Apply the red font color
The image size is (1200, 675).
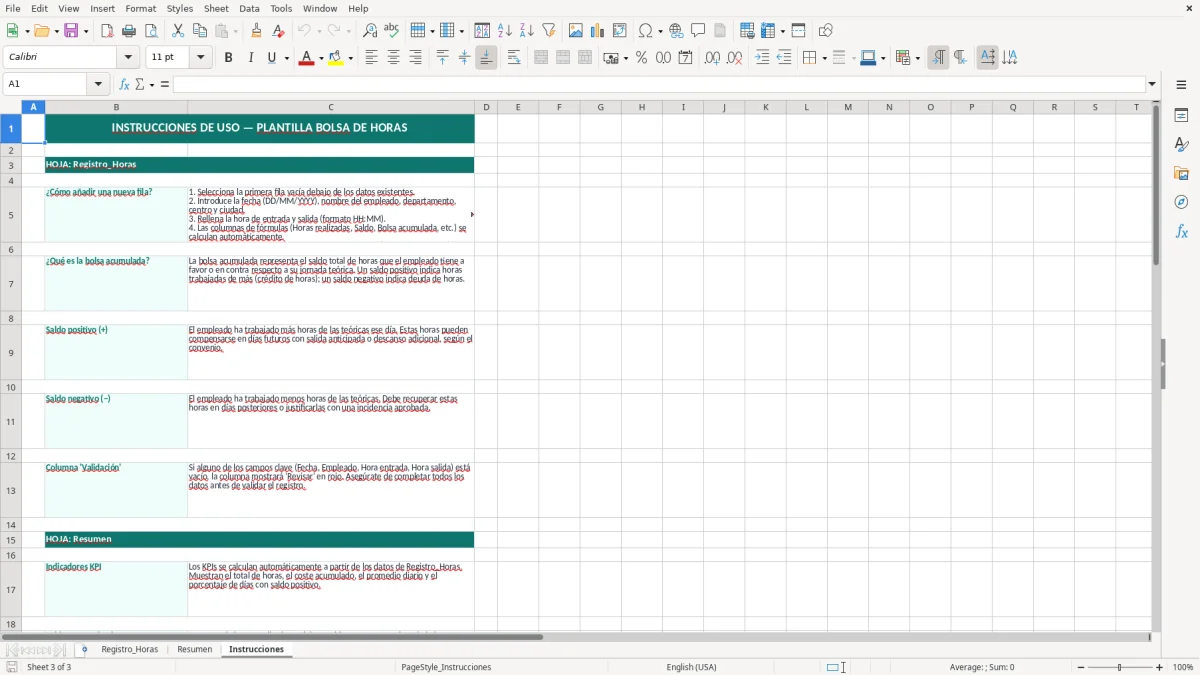click(x=305, y=58)
